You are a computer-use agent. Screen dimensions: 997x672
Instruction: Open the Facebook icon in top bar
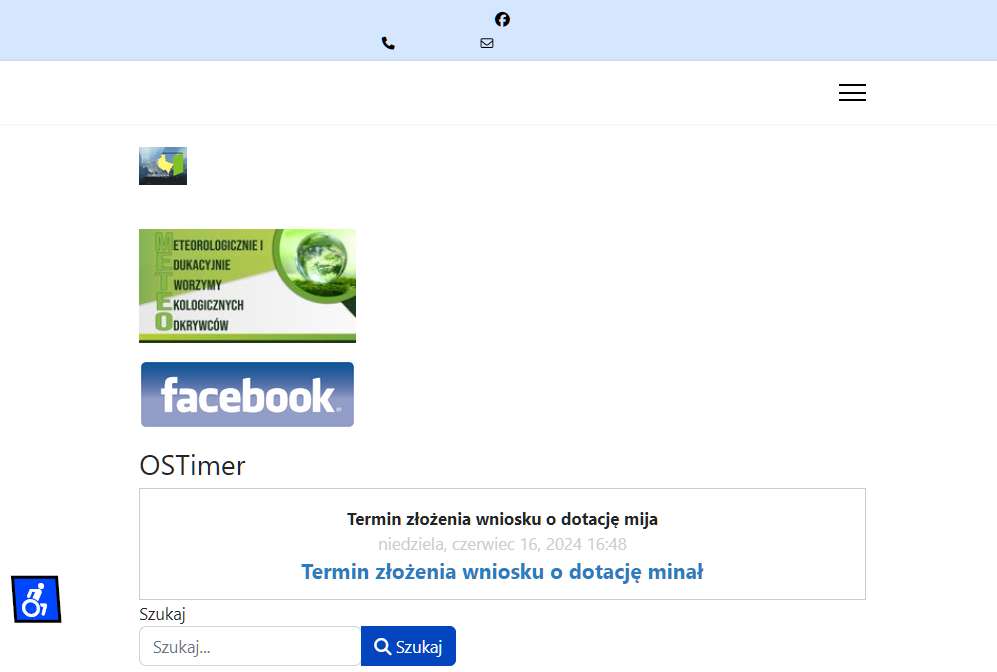(x=502, y=20)
